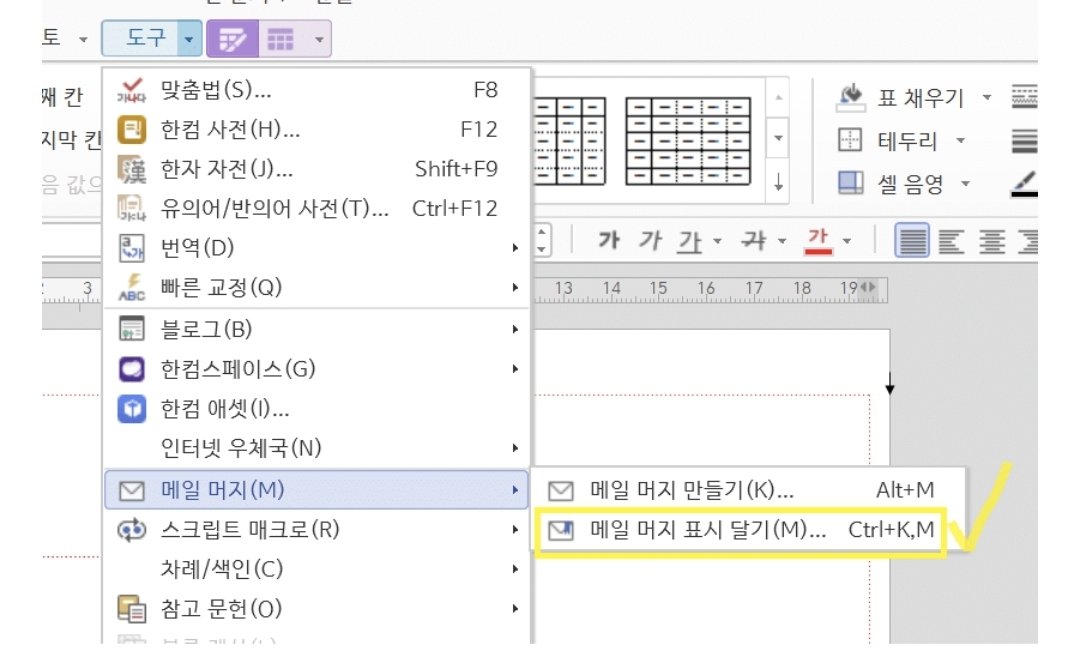Toggle bold 가 formatting

(609, 240)
